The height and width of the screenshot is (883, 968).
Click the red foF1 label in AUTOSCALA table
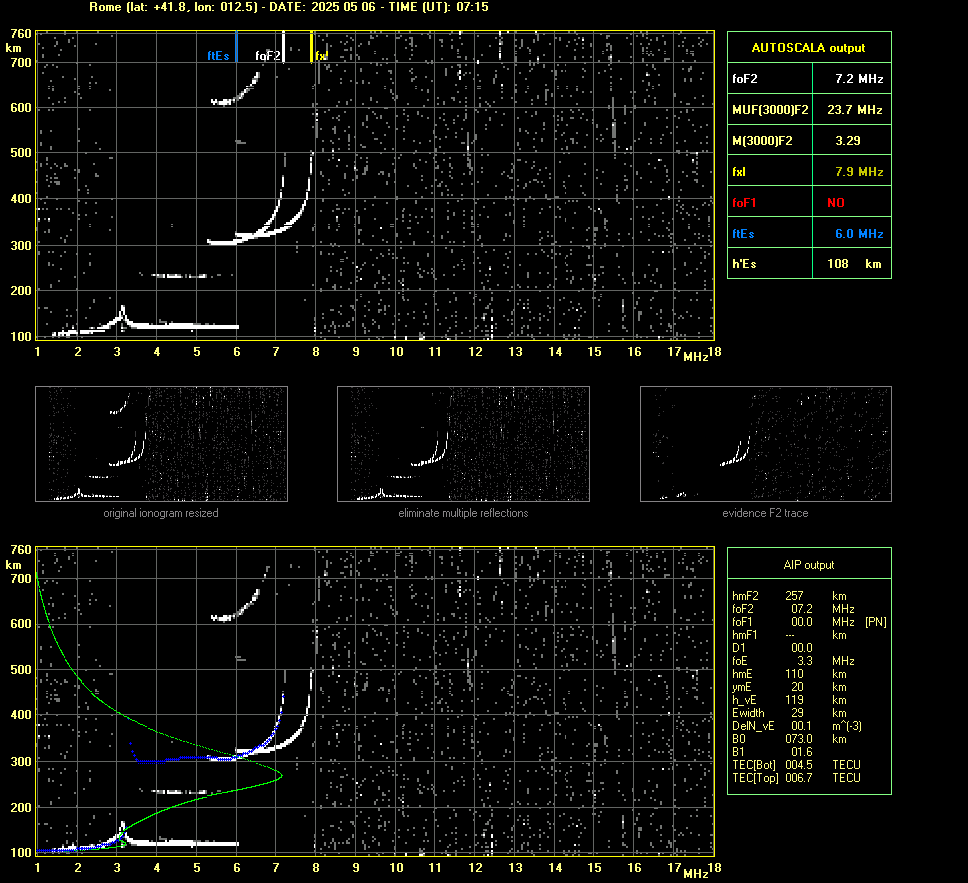click(744, 203)
